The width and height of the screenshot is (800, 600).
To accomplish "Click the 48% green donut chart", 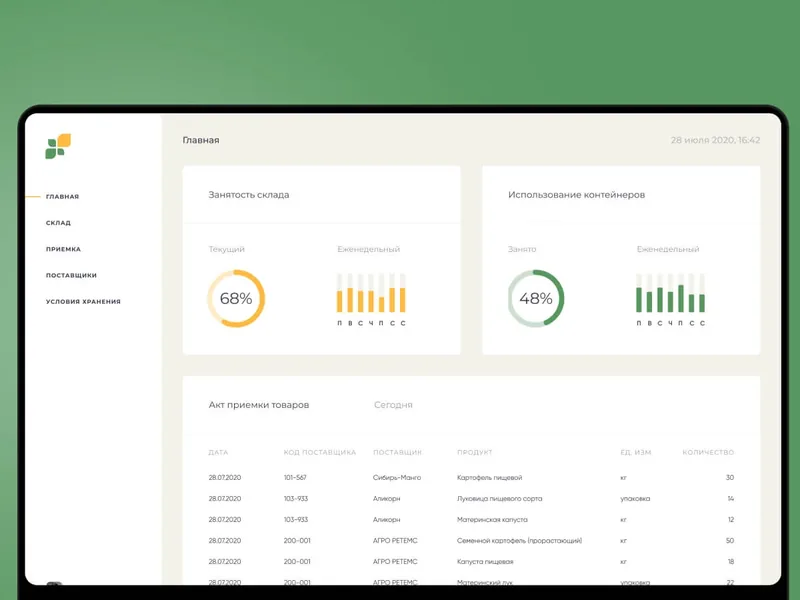I will click(x=536, y=298).
